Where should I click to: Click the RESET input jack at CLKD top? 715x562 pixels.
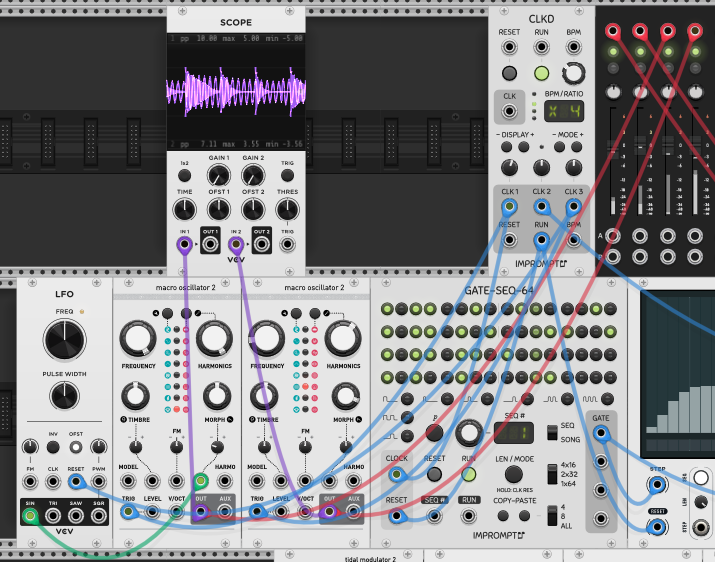[509, 47]
